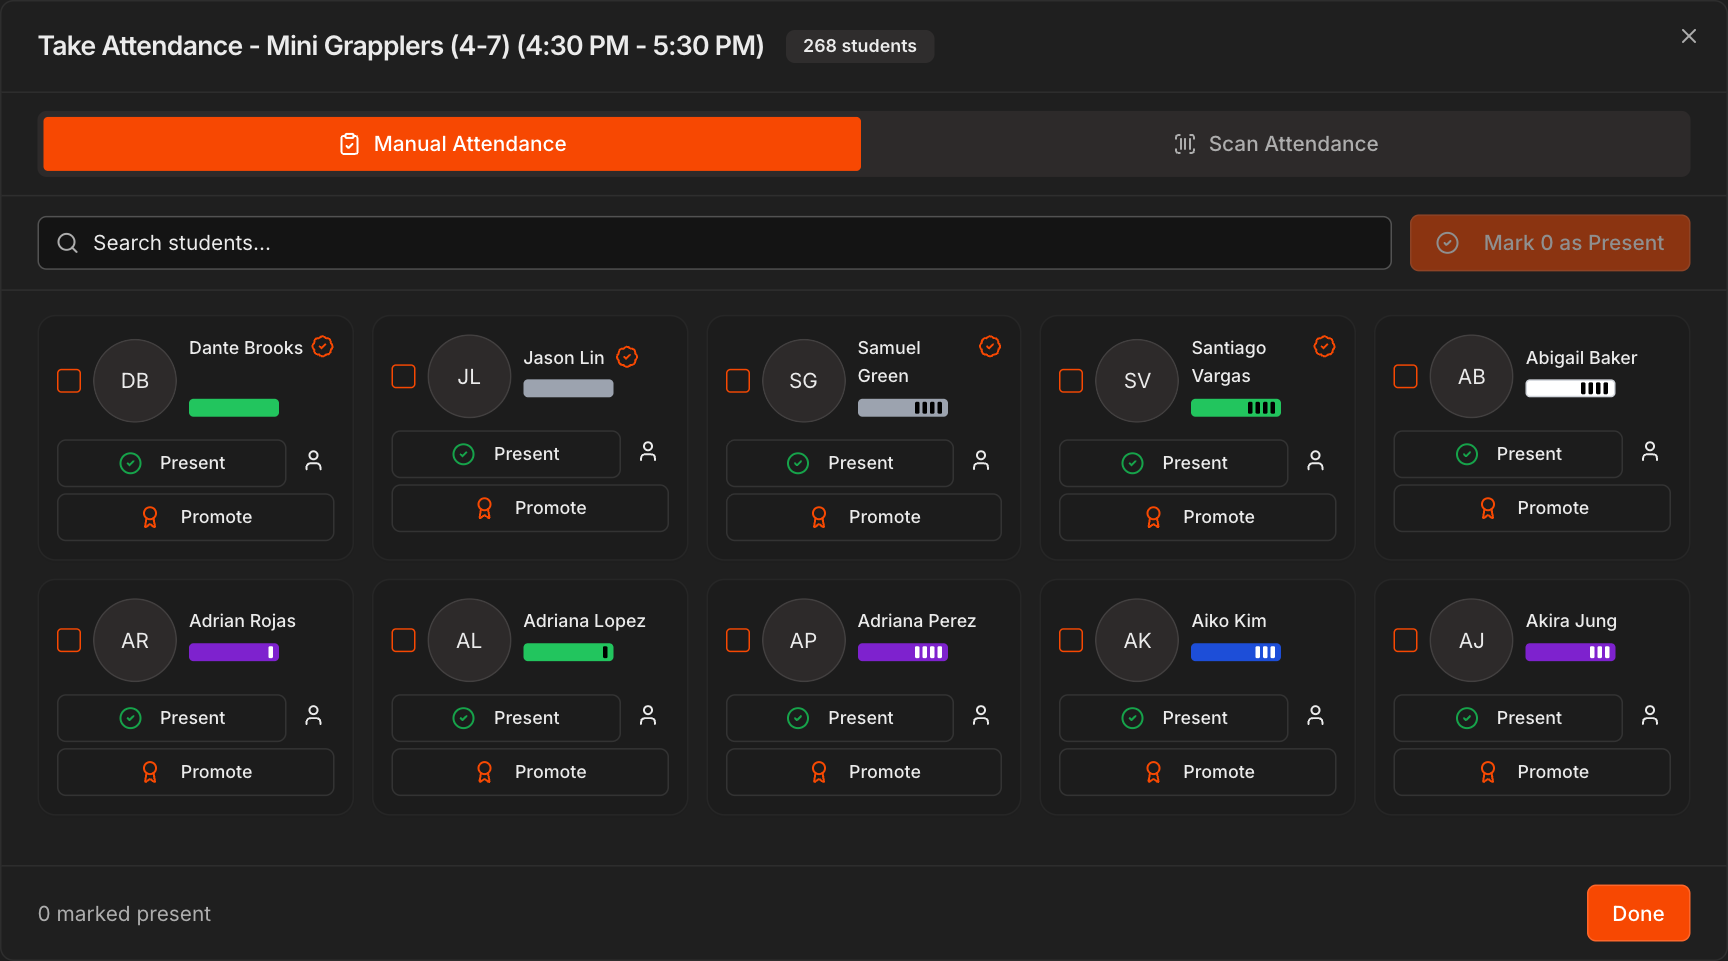Switch to Scan Attendance tab
This screenshot has width=1728, height=961.
click(x=1276, y=144)
